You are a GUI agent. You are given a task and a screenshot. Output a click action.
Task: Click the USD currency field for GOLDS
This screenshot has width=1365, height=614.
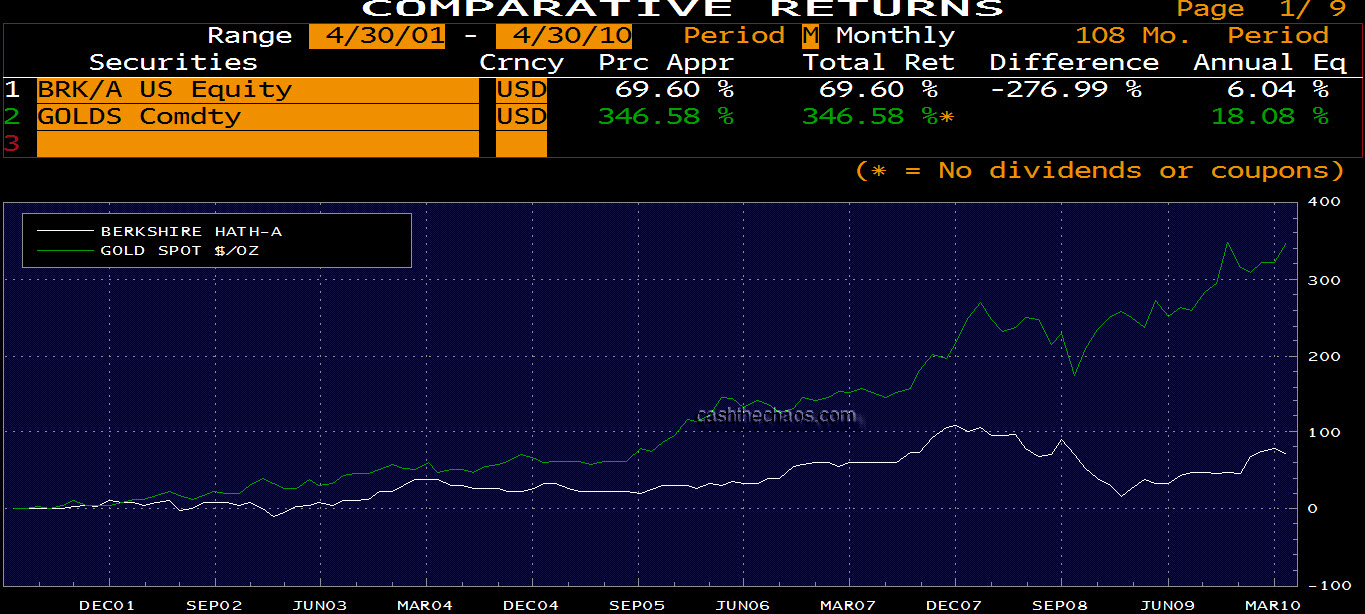522,117
